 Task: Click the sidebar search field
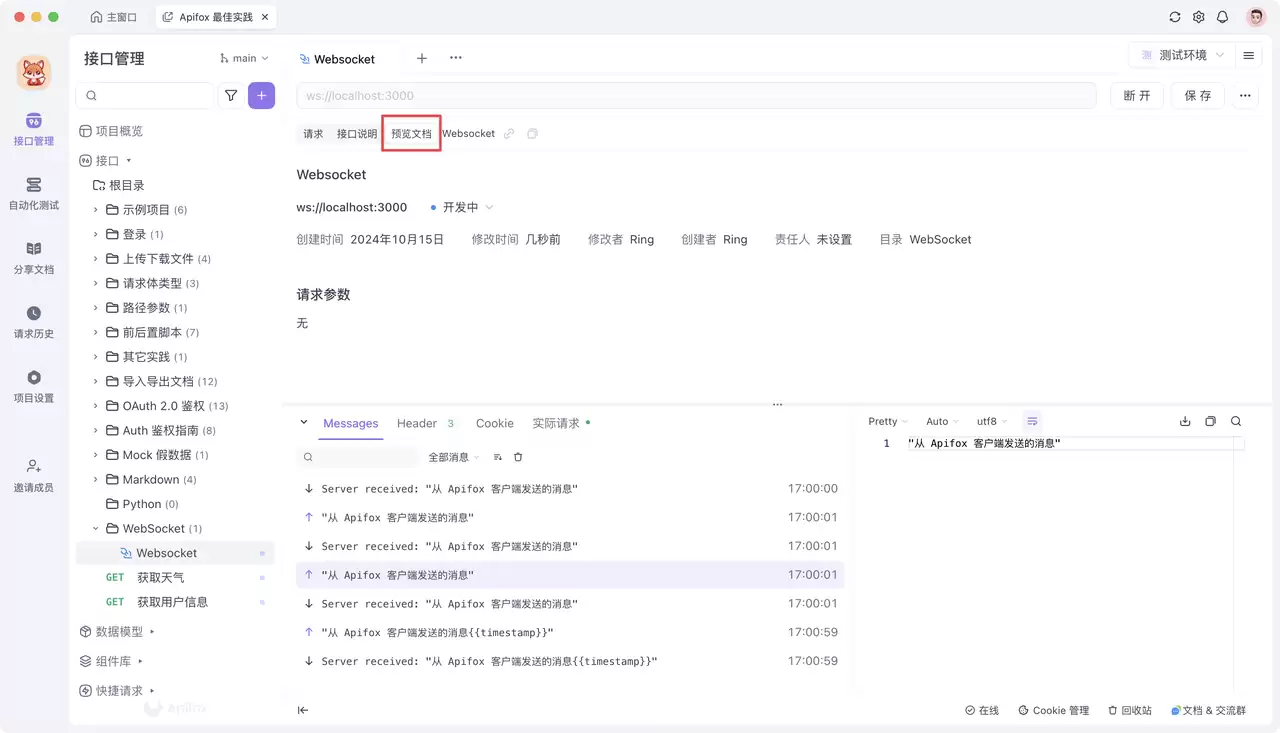tap(145, 95)
